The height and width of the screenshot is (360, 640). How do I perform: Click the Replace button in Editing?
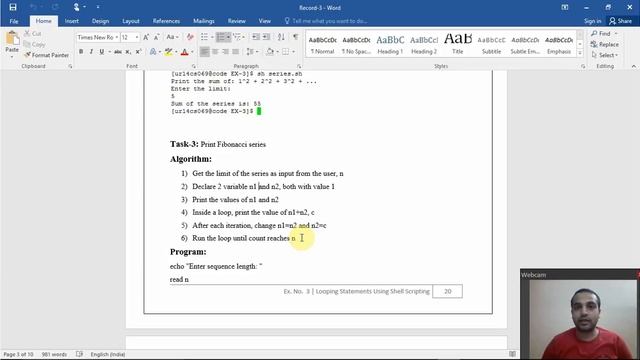pyautogui.click(x=605, y=44)
